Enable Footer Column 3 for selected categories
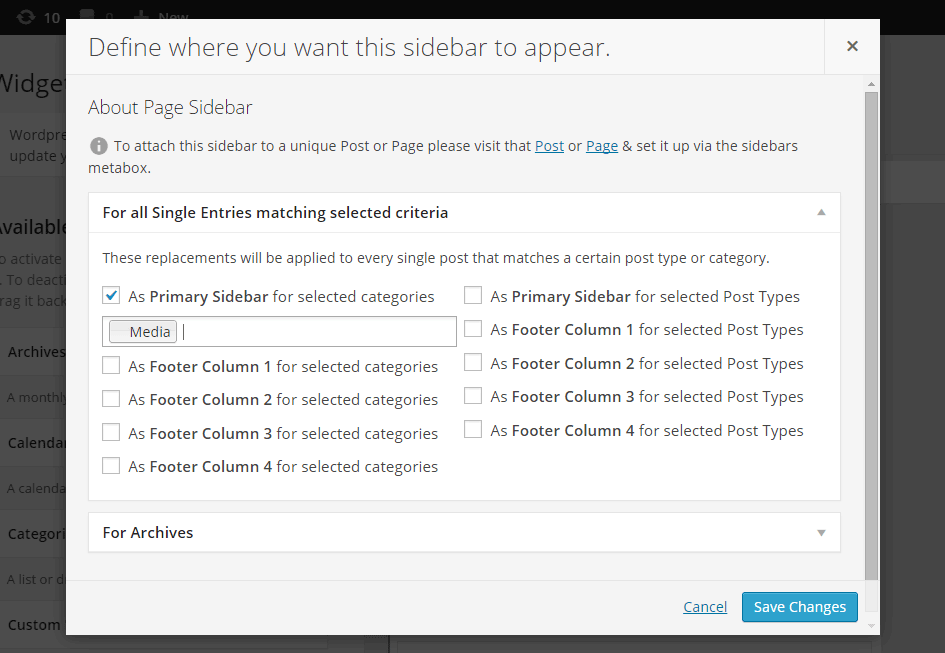The image size is (945, 653). pos(110,432)
